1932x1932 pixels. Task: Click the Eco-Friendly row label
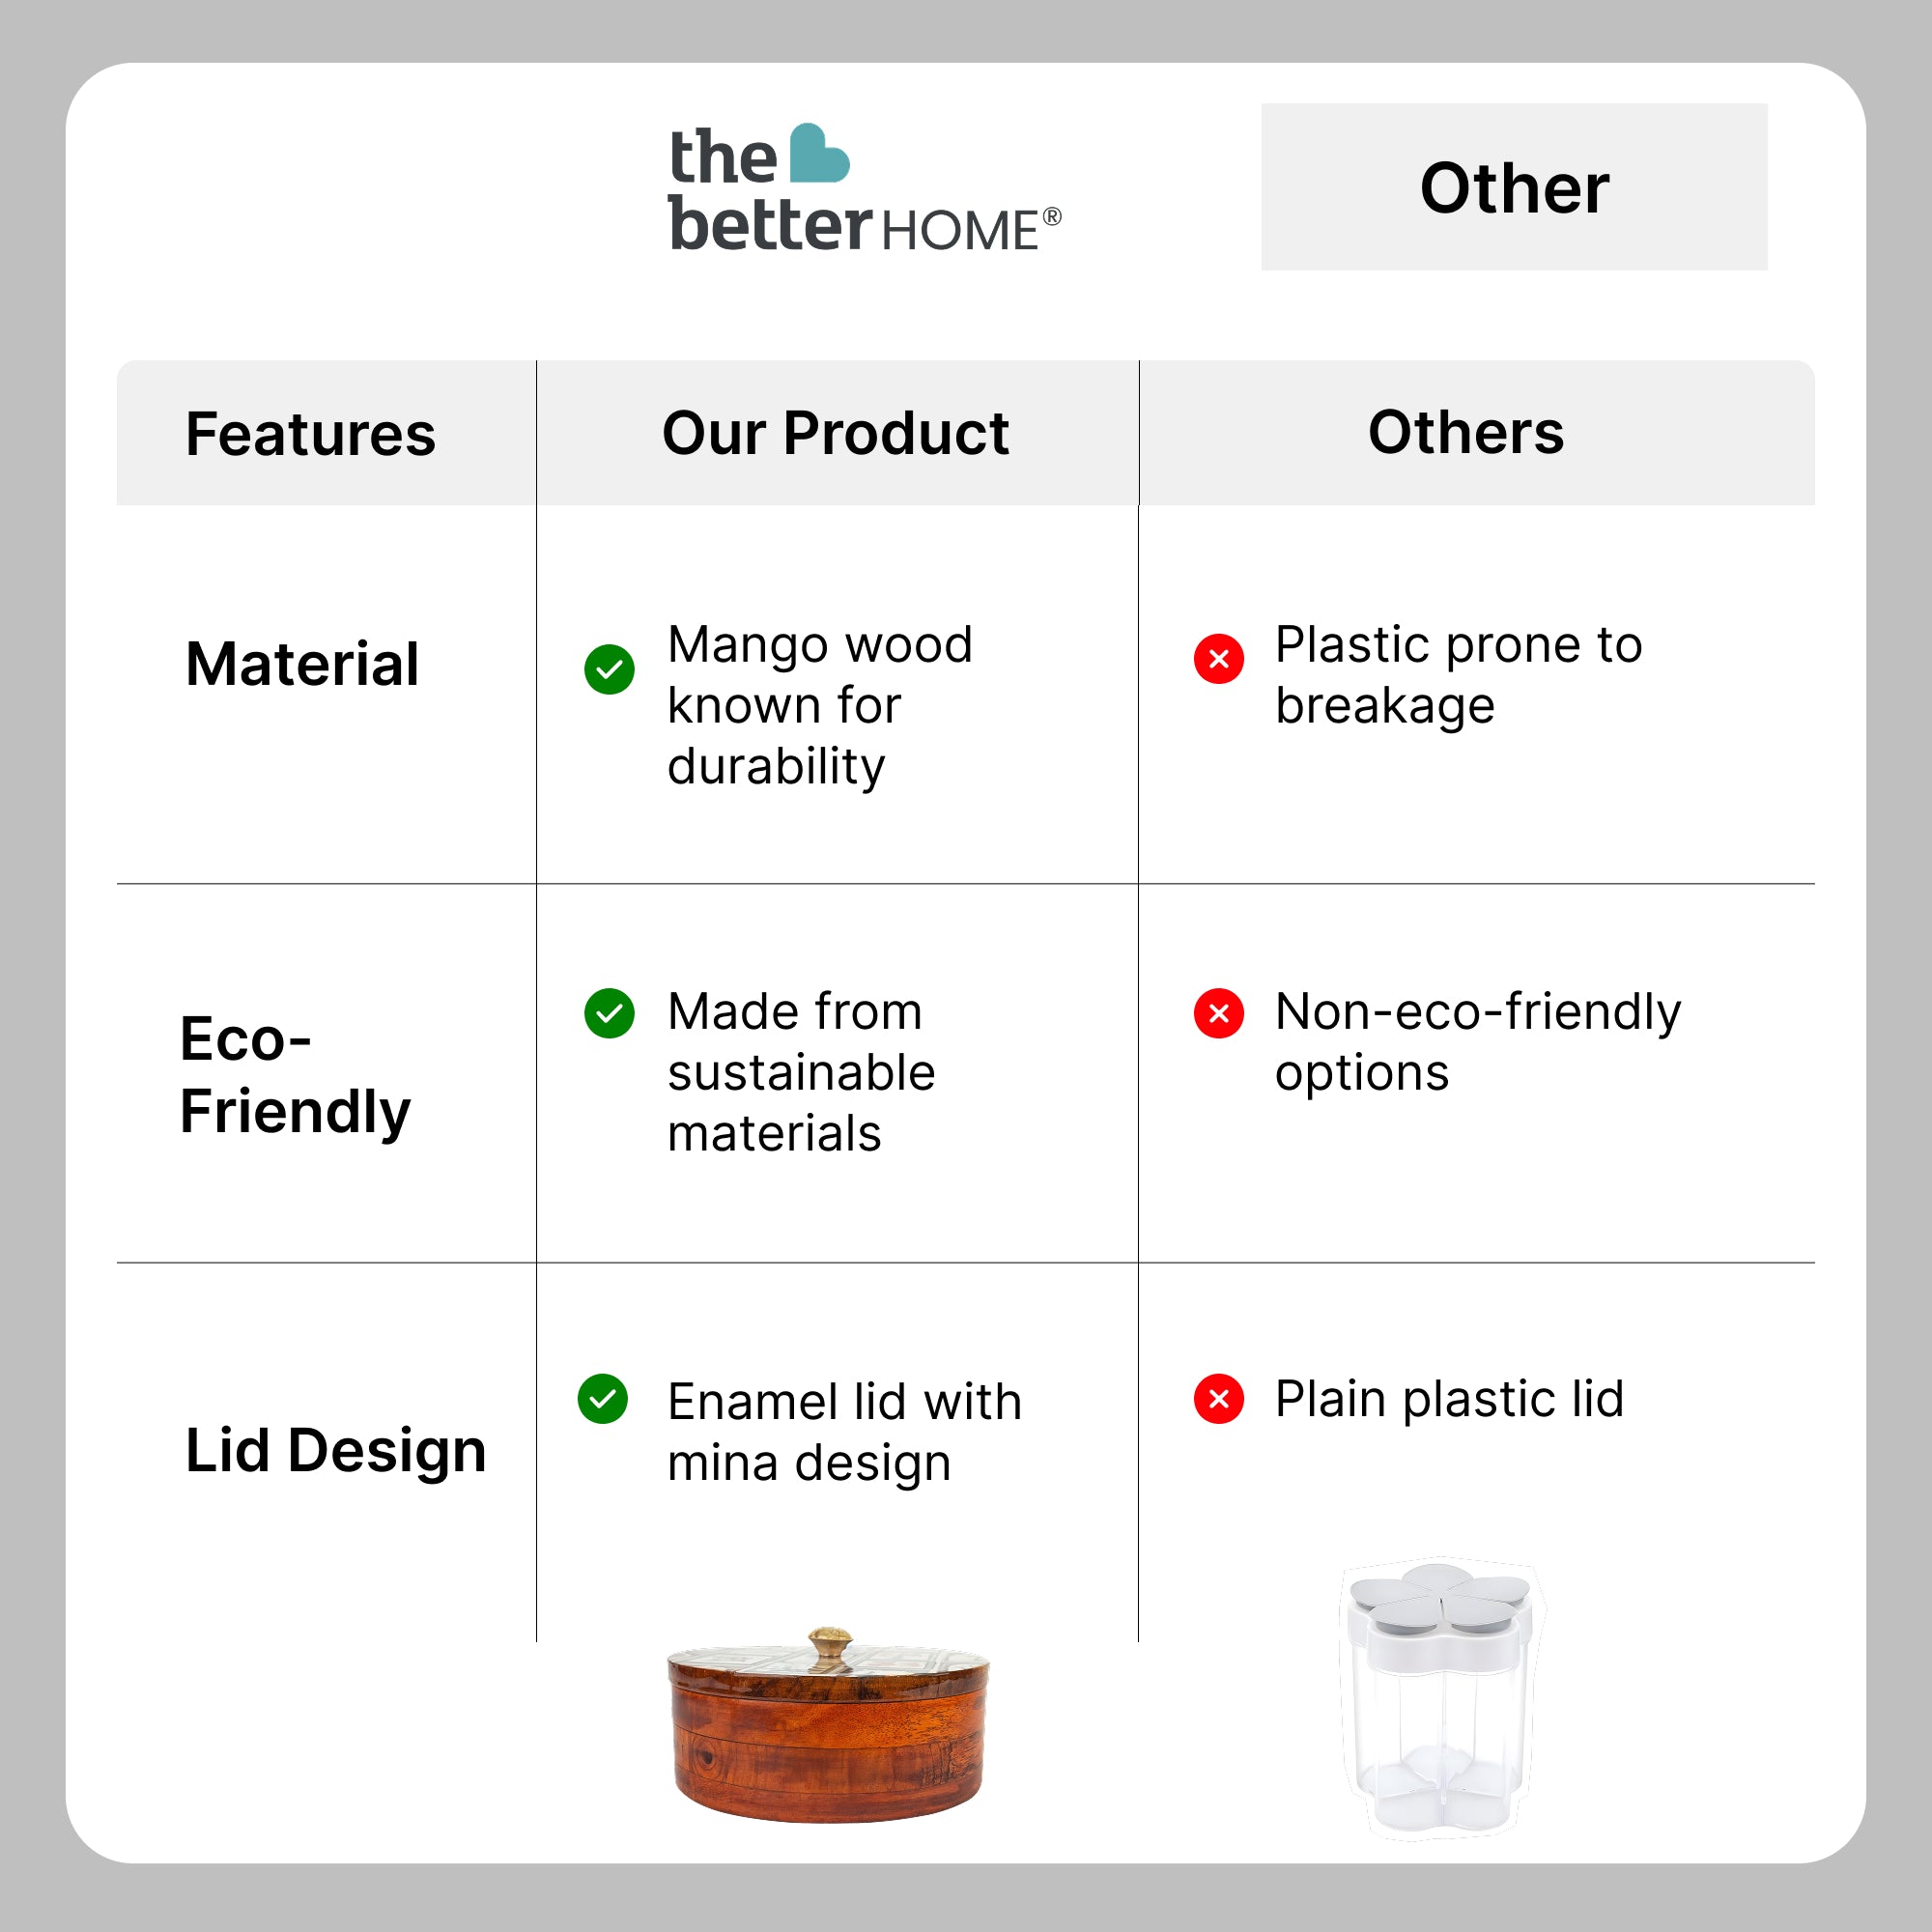295,1075
